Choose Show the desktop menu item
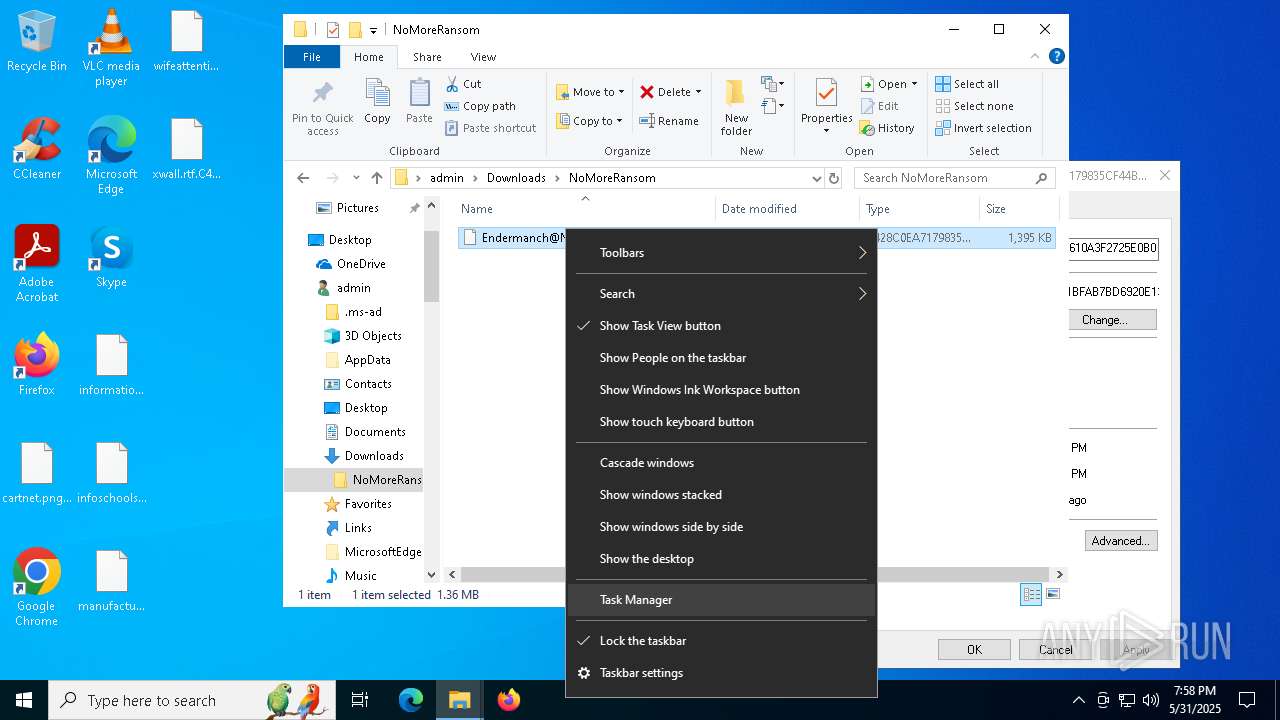Screen dimensions: 1280x720 721,559
